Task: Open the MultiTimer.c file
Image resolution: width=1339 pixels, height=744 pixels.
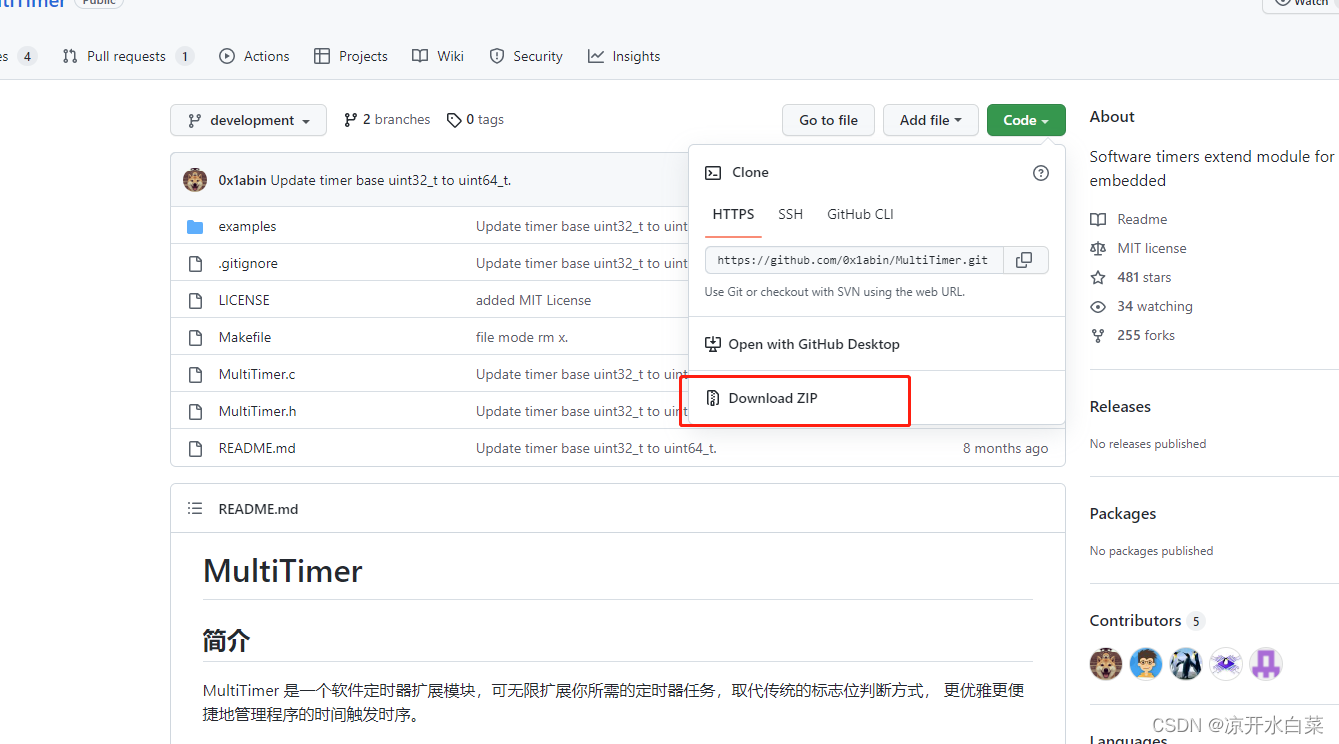Action: coord(257,374)
